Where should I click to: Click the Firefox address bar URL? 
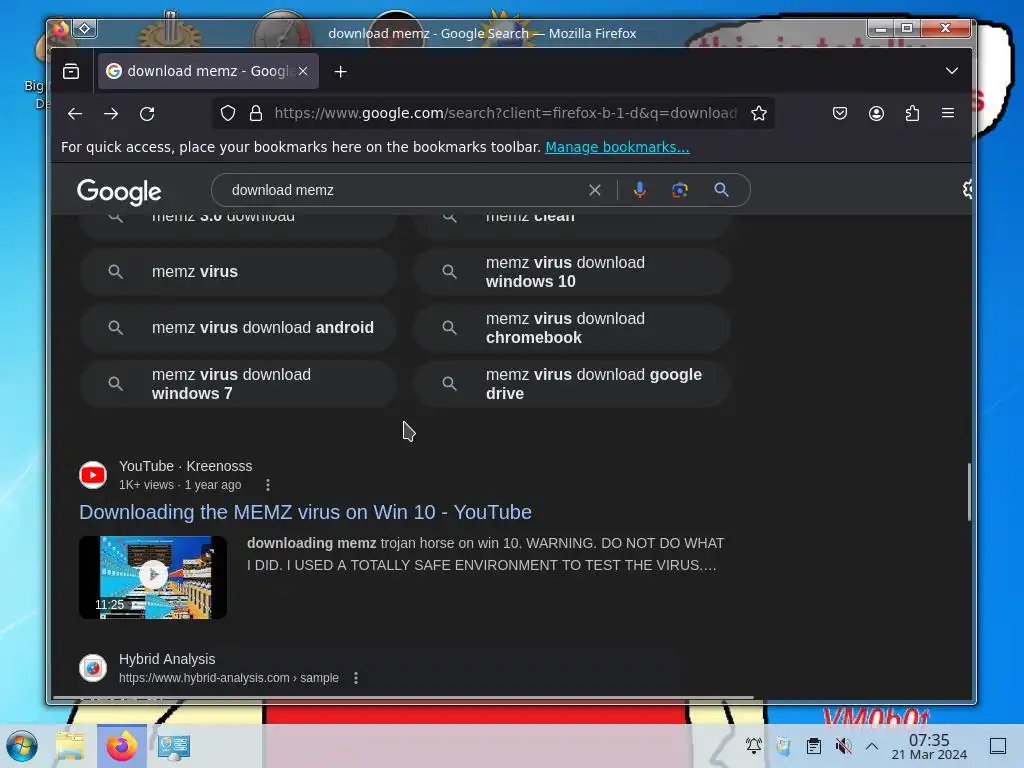pyautogui.click(x=505, y=113)
